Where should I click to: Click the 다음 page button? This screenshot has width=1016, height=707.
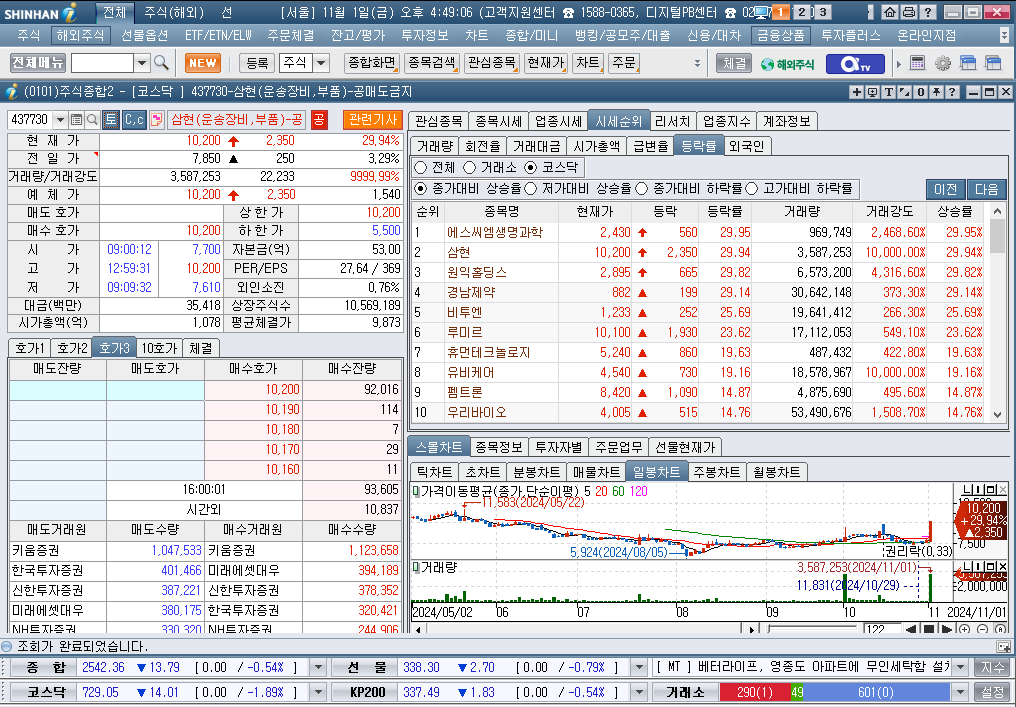[986, 189]
